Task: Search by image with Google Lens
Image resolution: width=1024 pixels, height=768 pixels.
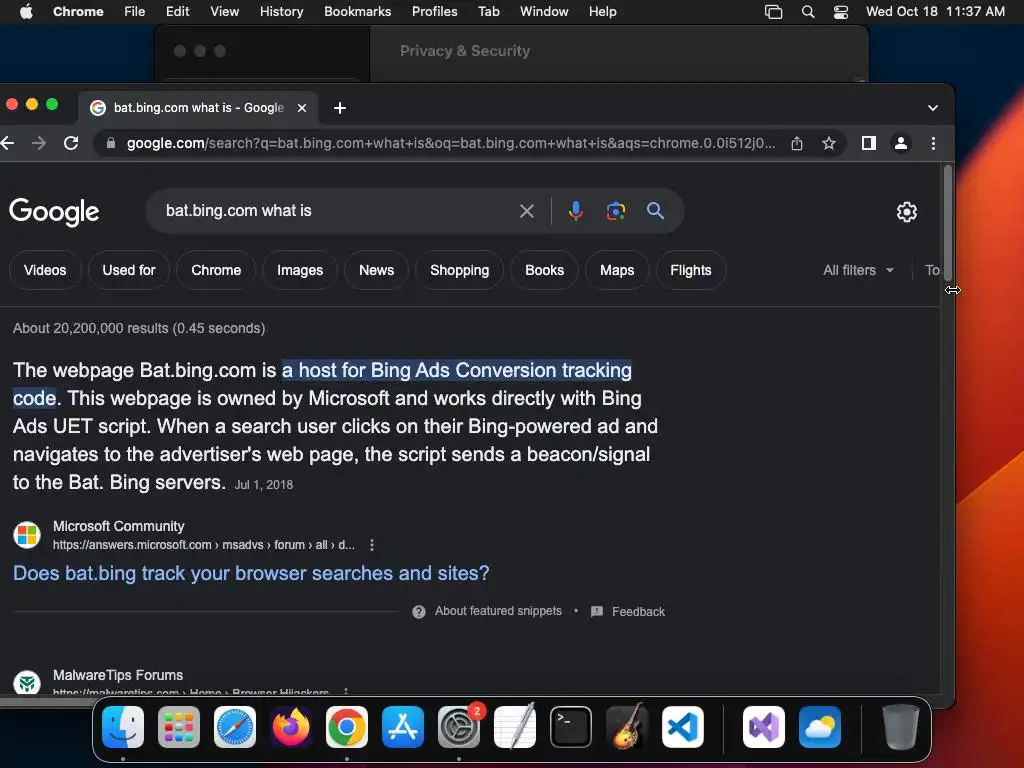Action: 616,211
